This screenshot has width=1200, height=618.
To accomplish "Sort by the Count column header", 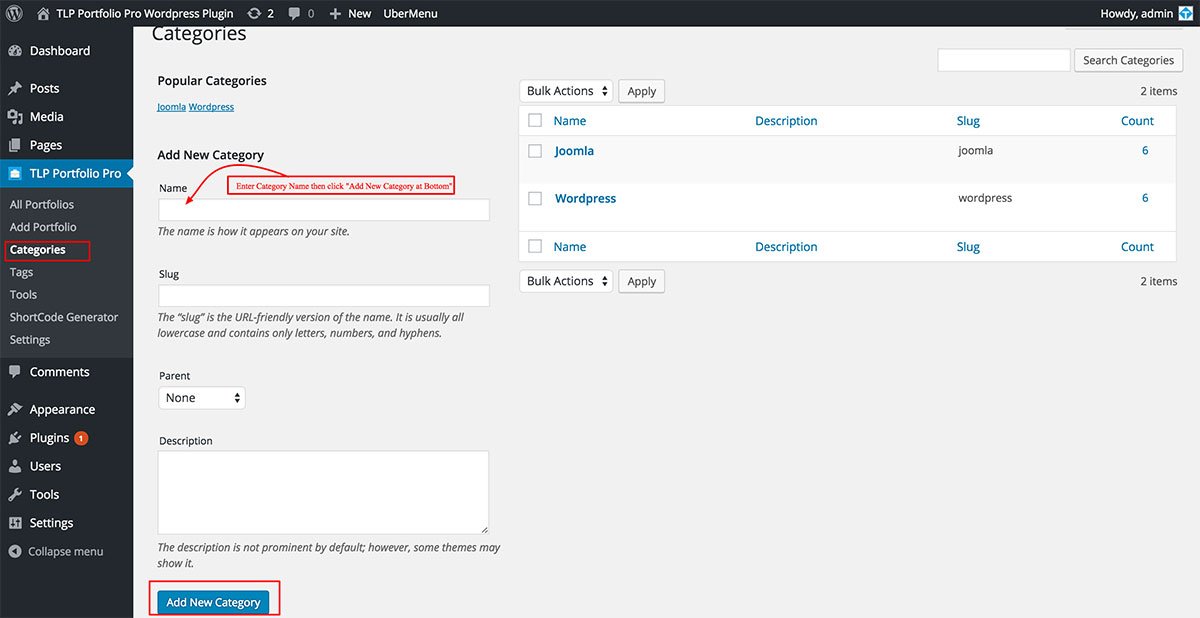I will [1137, 121].
